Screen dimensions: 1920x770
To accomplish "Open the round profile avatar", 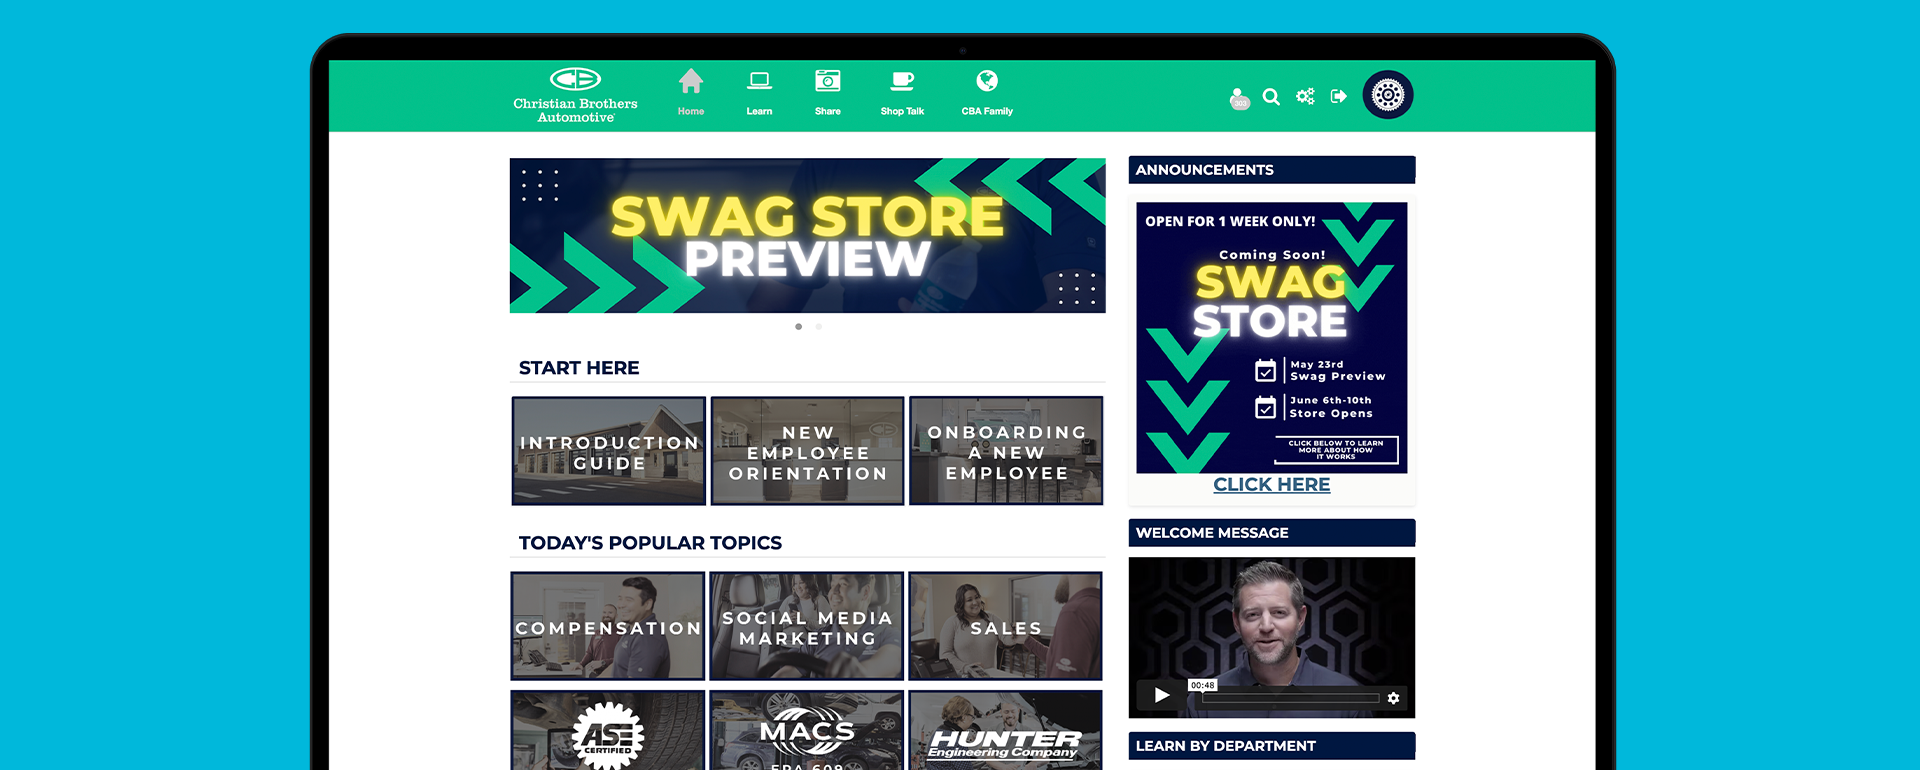I will pyautogui.click(x=1388, y=95).
